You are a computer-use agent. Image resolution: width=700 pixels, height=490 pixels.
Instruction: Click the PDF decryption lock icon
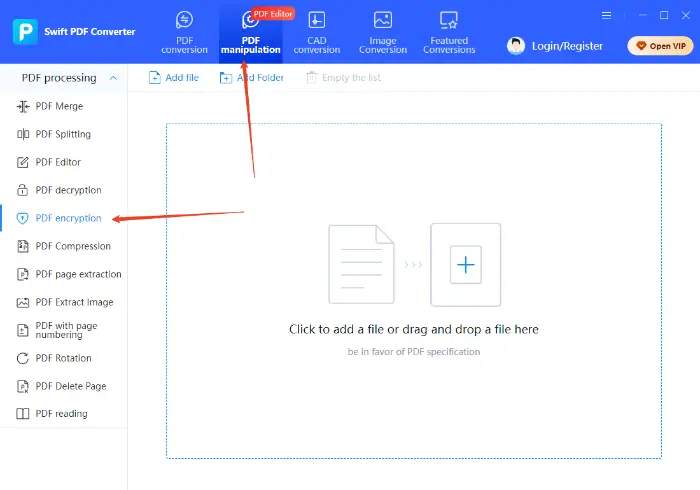pos(22,190)
